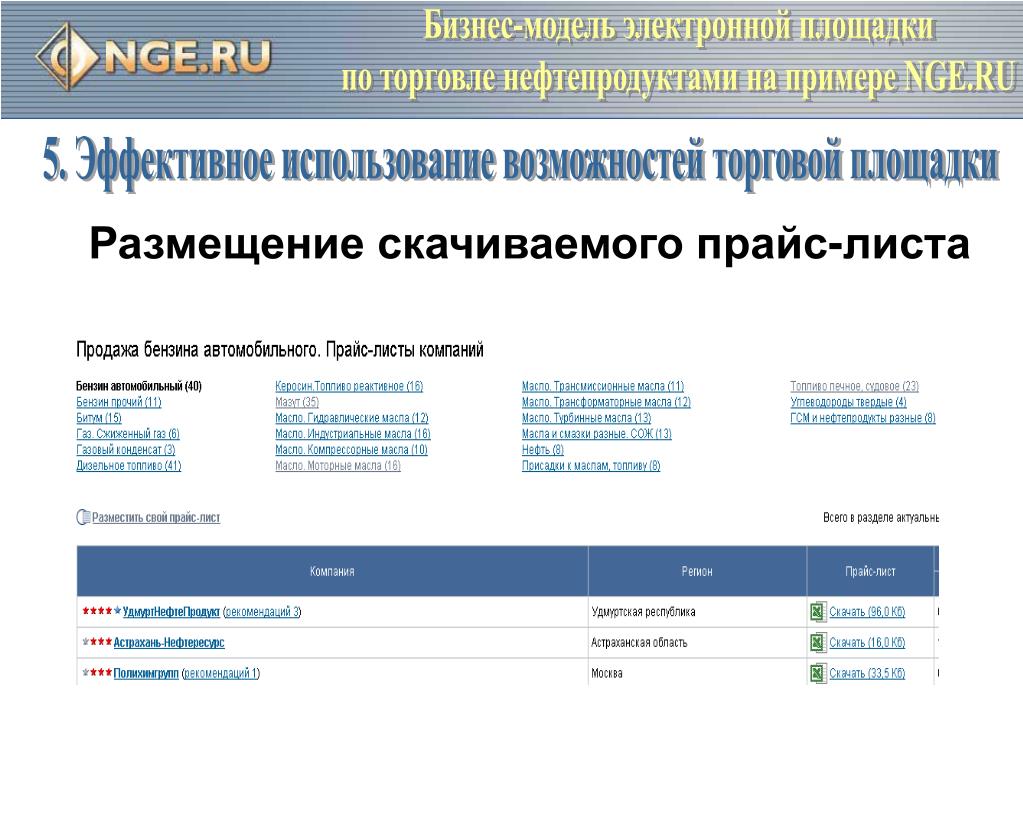Viewport: 1023px width, 815px height.
Task: Open the Нефть (8) category link
Action: (543, 450)
